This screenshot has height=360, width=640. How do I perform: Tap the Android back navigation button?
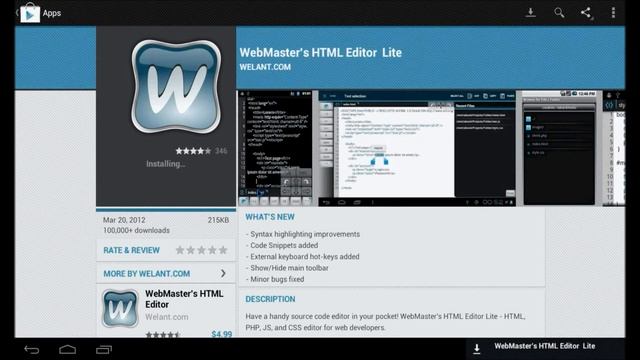pos(31,349)
